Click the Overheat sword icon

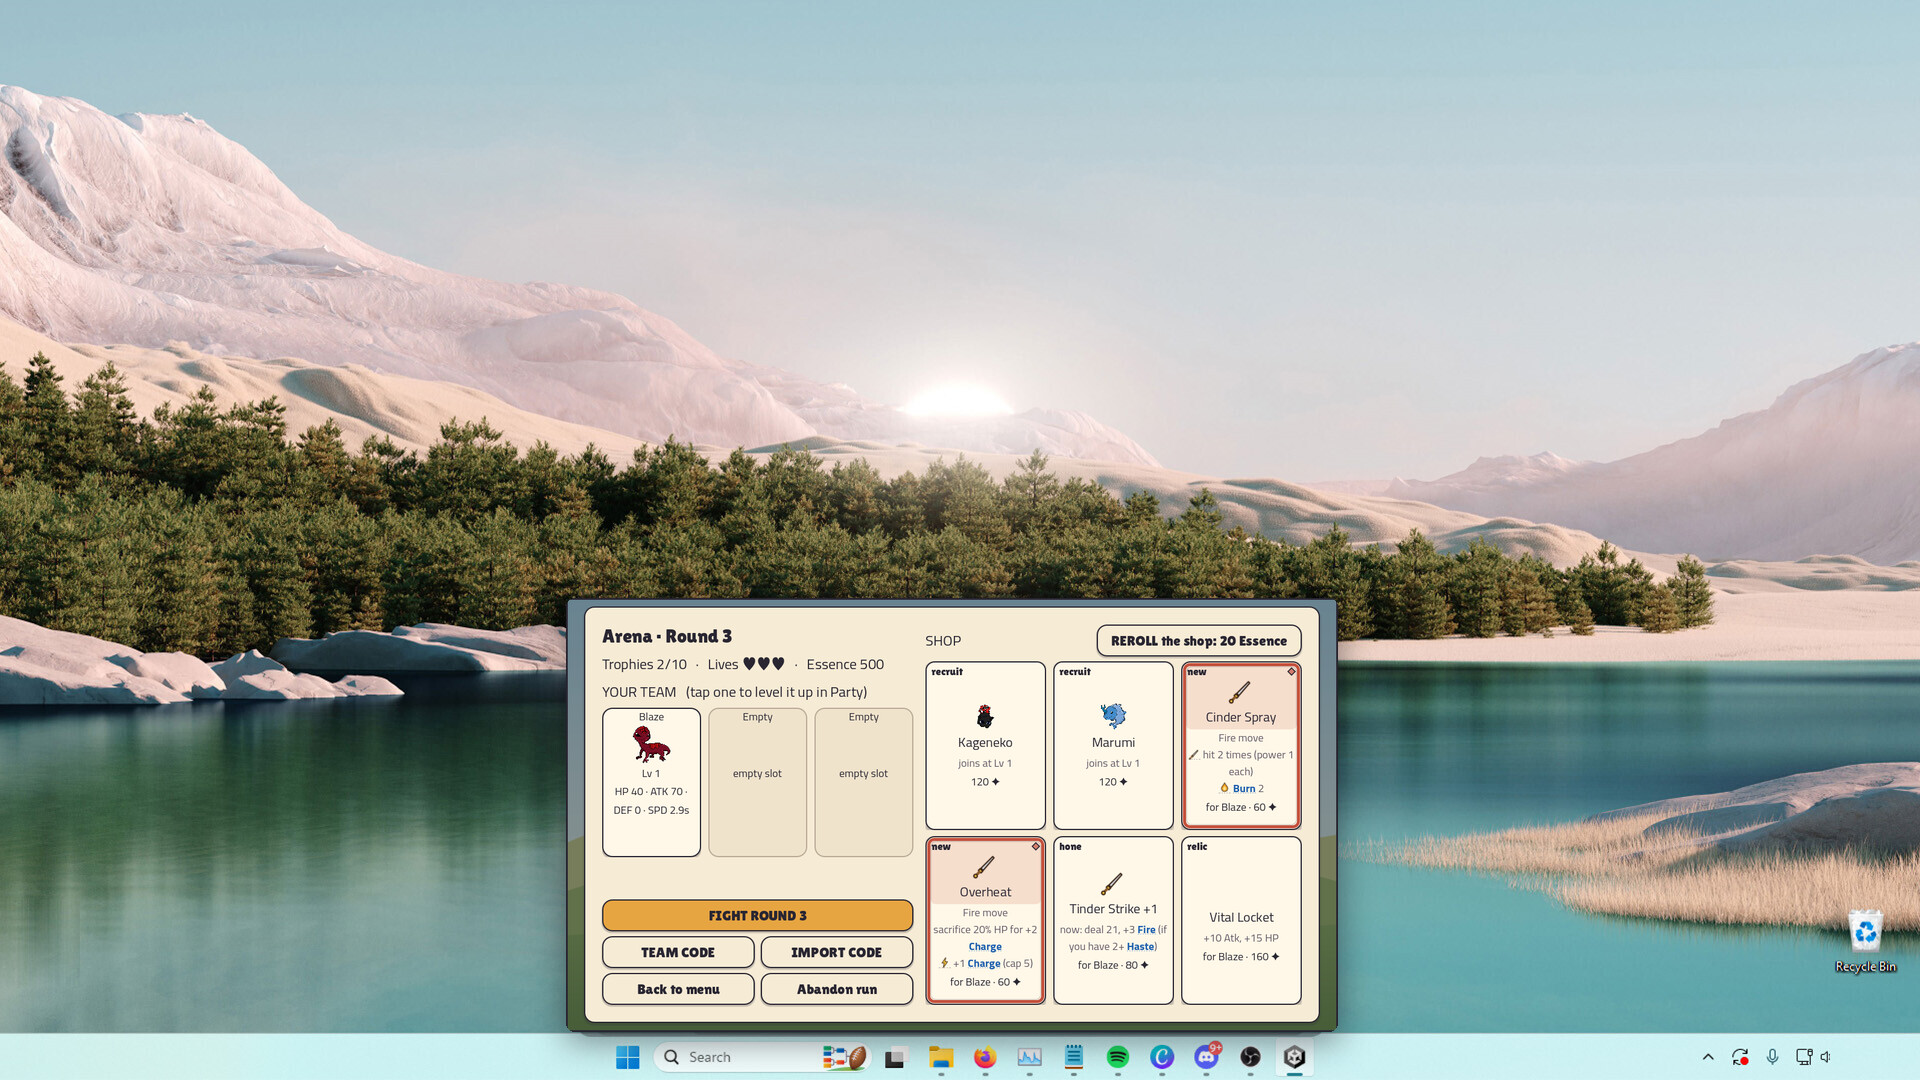pos(984,867)
